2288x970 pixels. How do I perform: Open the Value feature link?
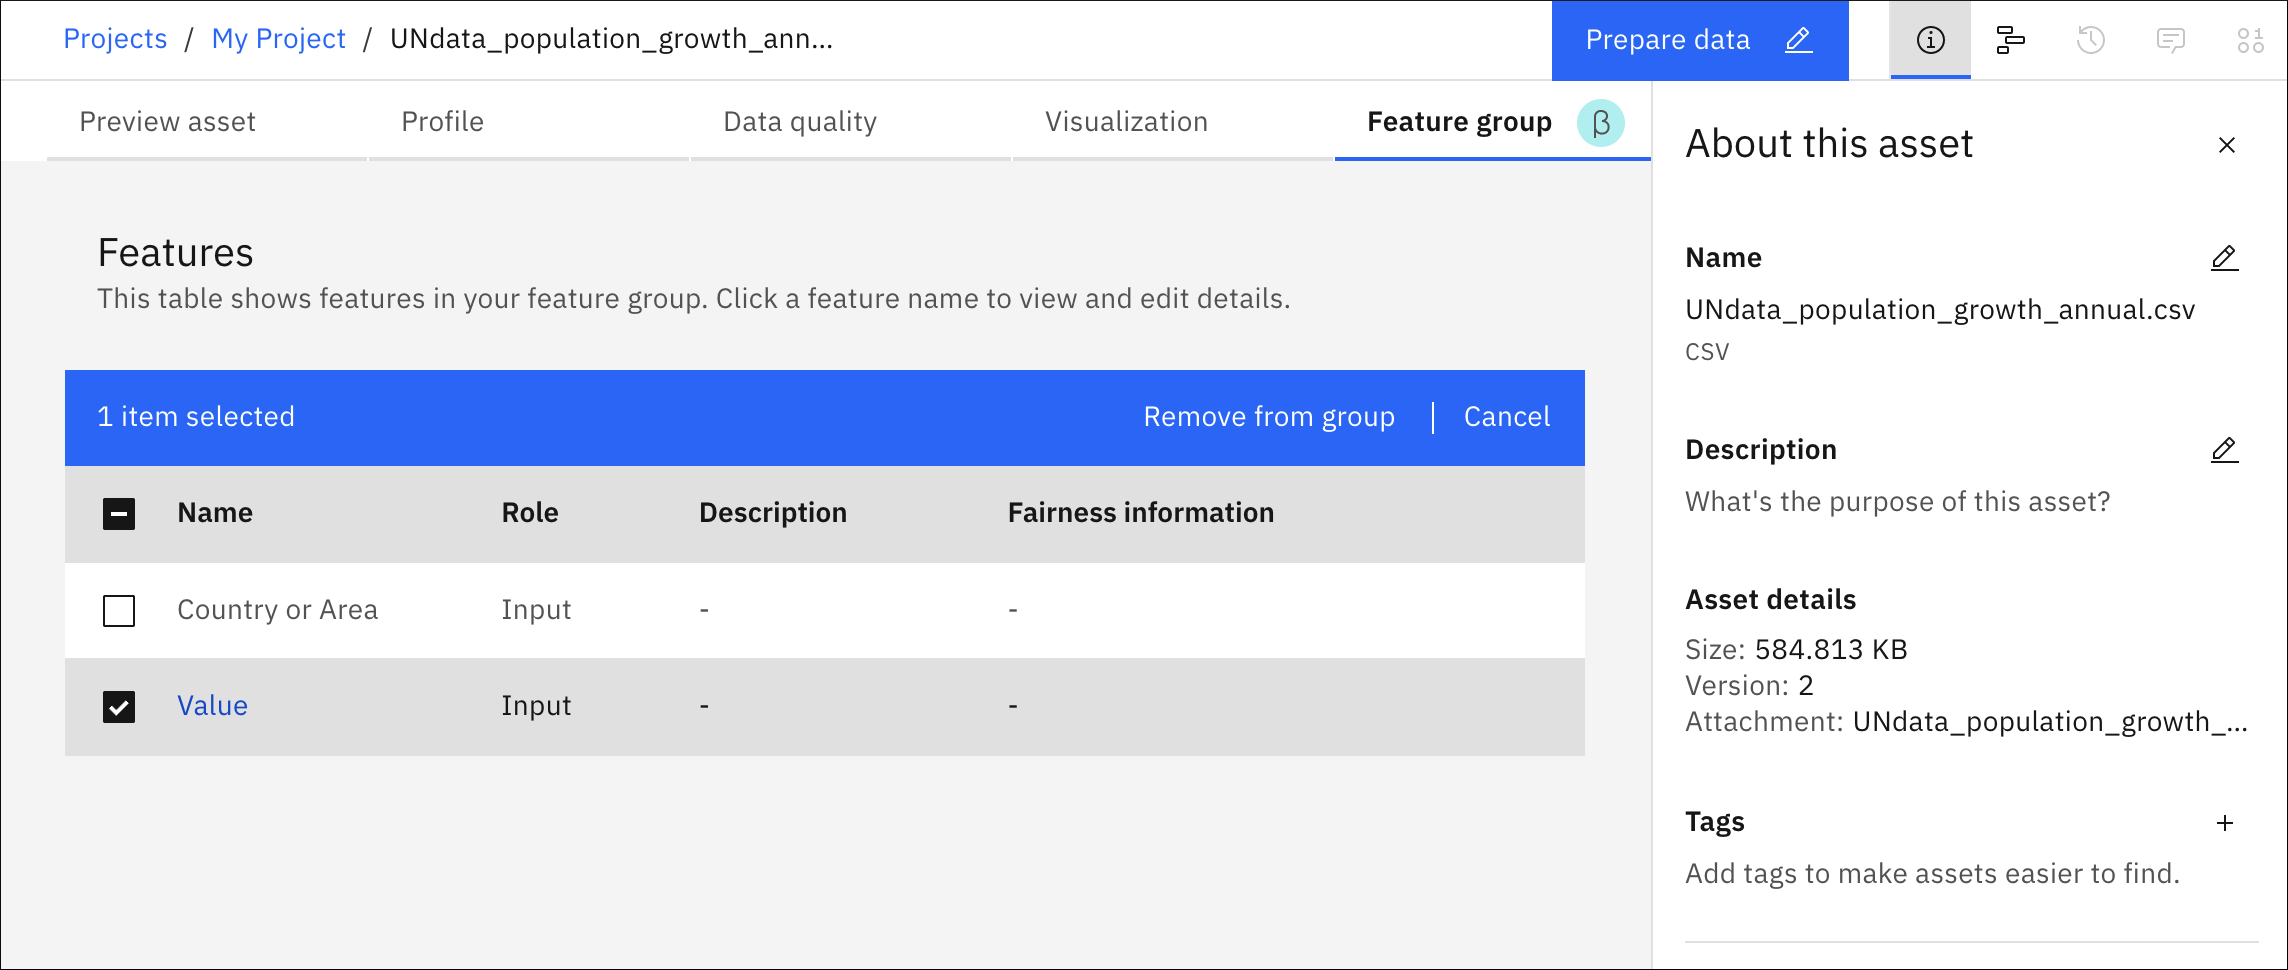tap(213, 706)
